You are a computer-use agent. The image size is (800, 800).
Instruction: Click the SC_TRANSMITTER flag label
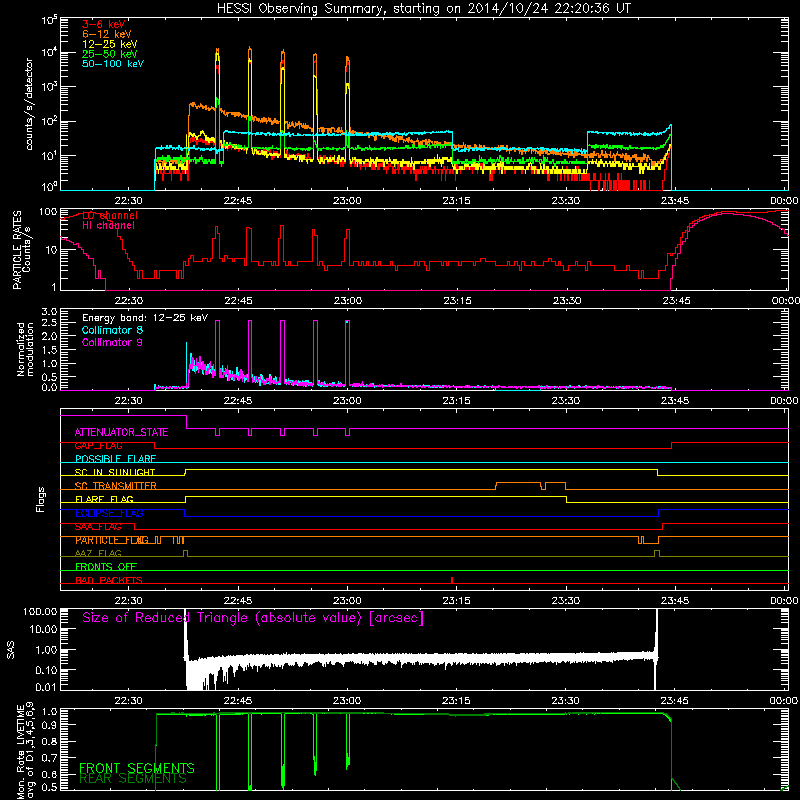click(116, 486)
